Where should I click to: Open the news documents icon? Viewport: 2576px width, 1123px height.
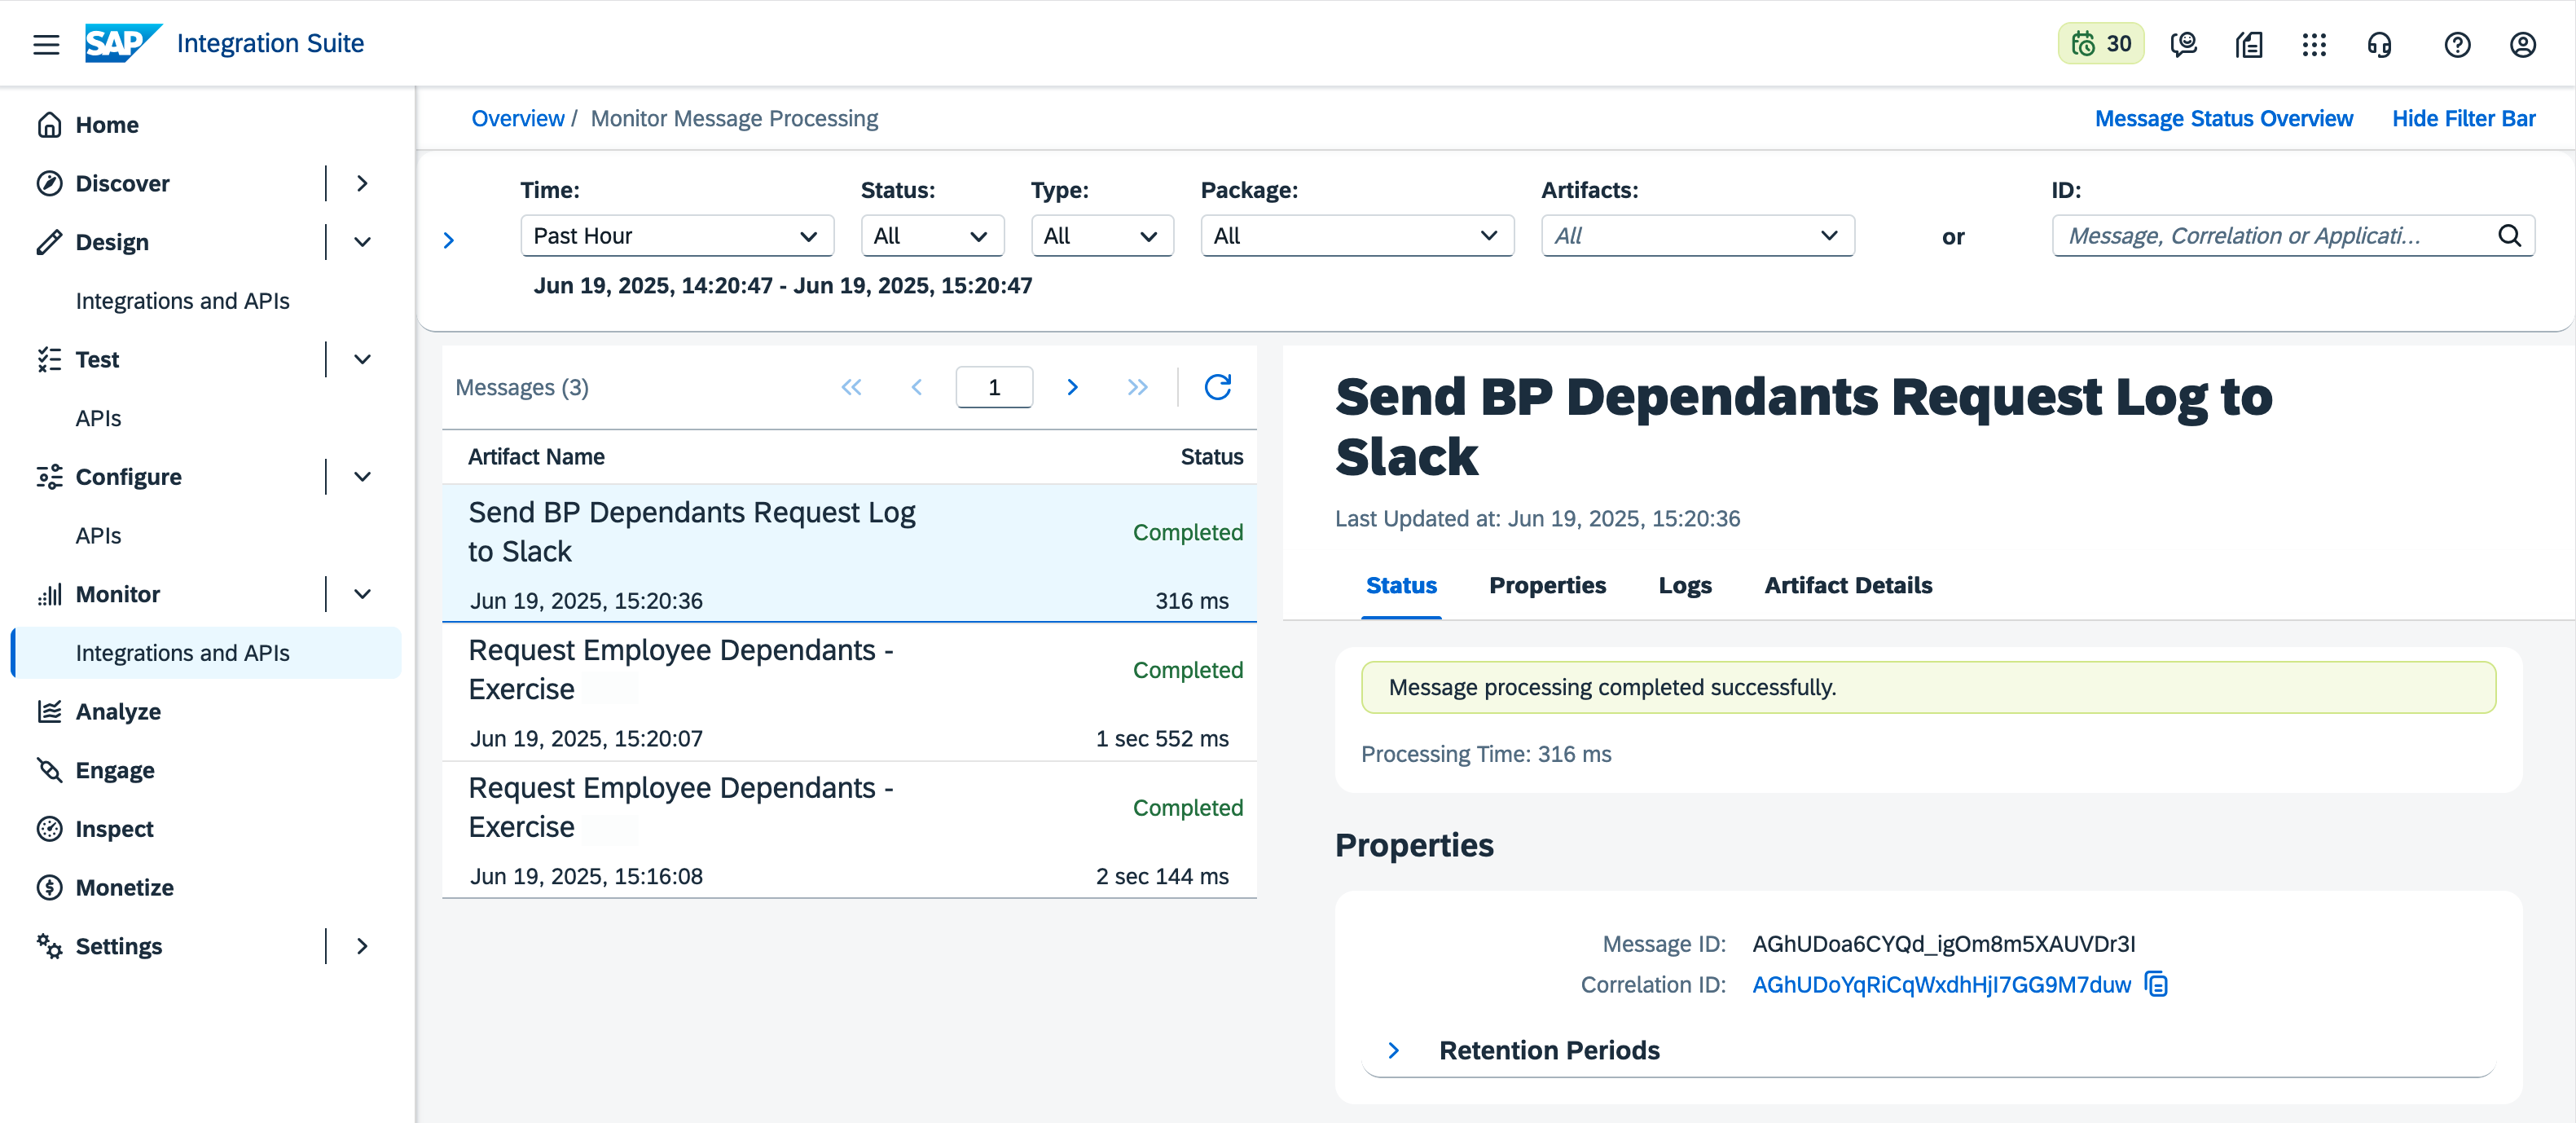coord(2249,44)
